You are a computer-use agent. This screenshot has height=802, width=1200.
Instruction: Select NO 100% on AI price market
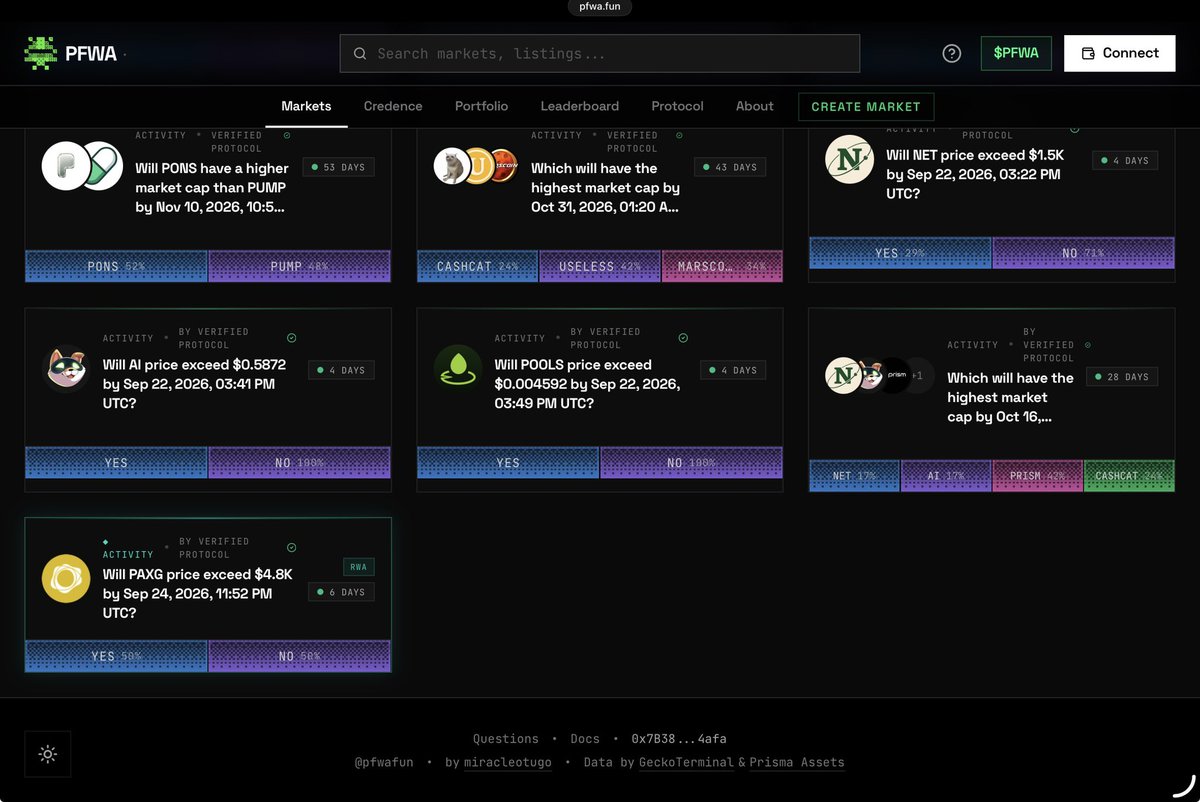tap(299, 463)
